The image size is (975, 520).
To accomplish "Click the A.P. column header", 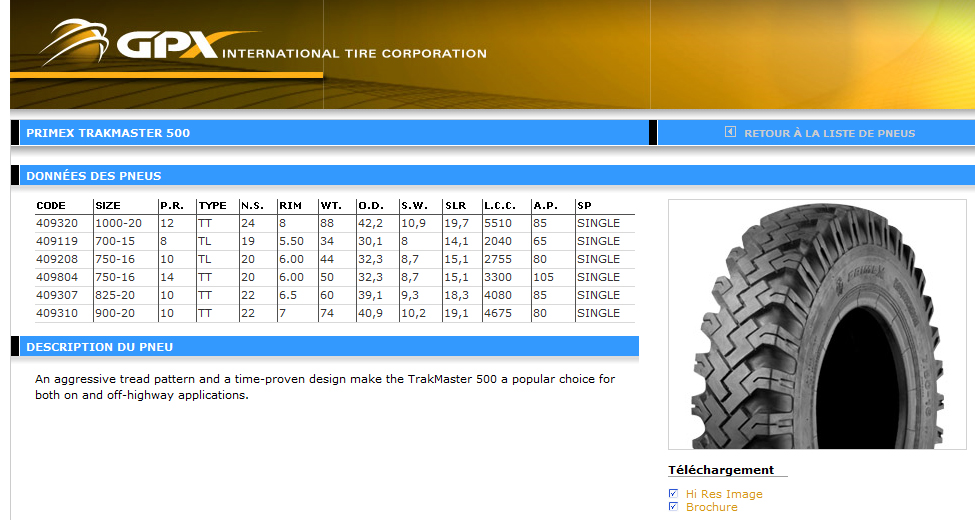I will pyautogui.click(x=546, y=205).
